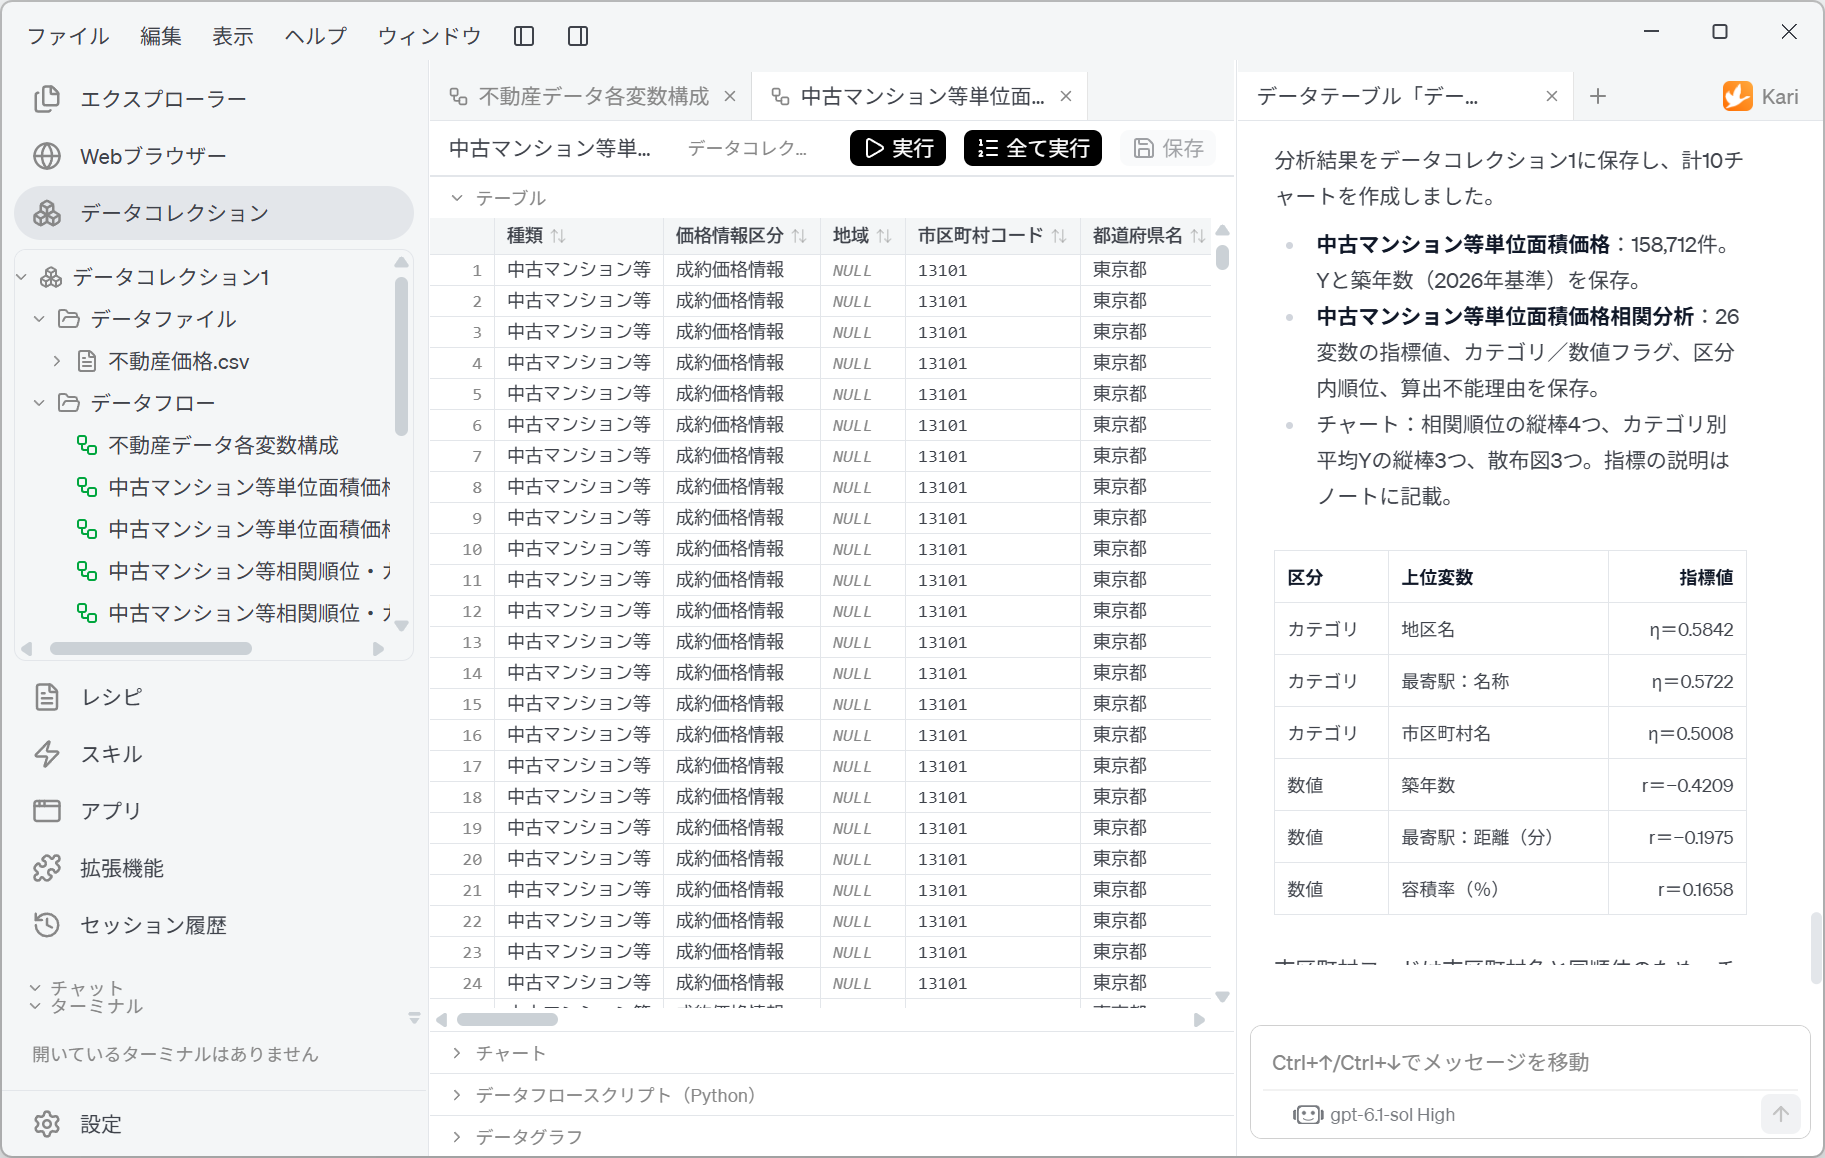Viewport: 1825px width, 1158px height.
Task: Collapse the データフロー folder
Action: pos(39,403)
